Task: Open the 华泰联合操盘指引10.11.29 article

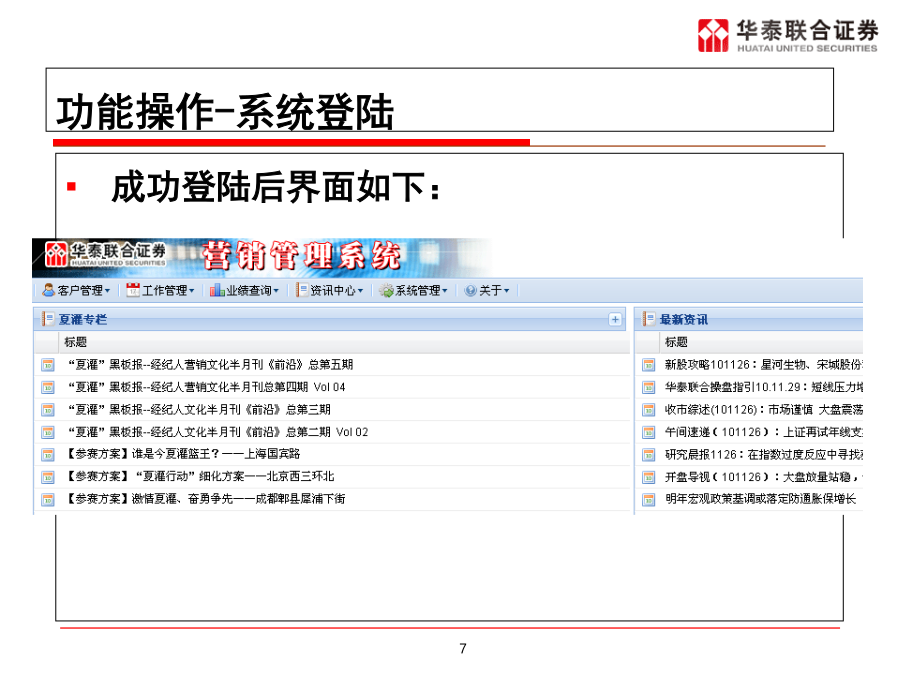Action: click(763, 387)
